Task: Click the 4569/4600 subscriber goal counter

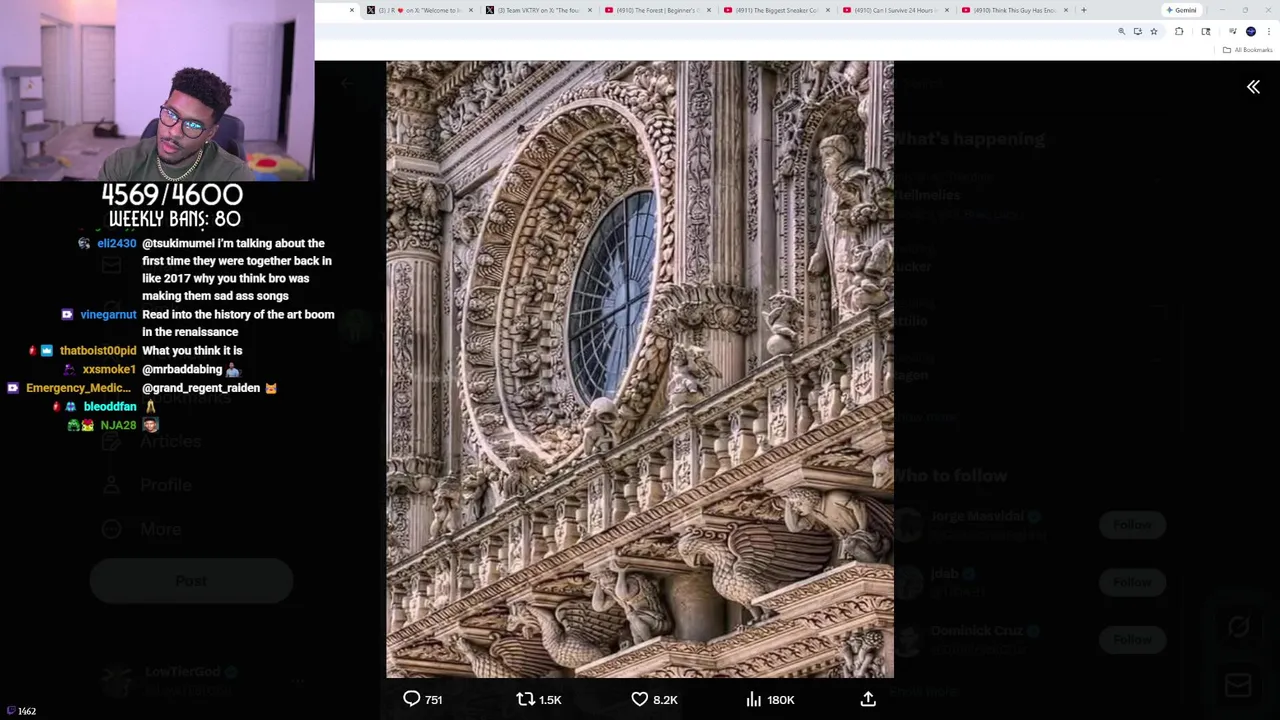Action: 172,194
